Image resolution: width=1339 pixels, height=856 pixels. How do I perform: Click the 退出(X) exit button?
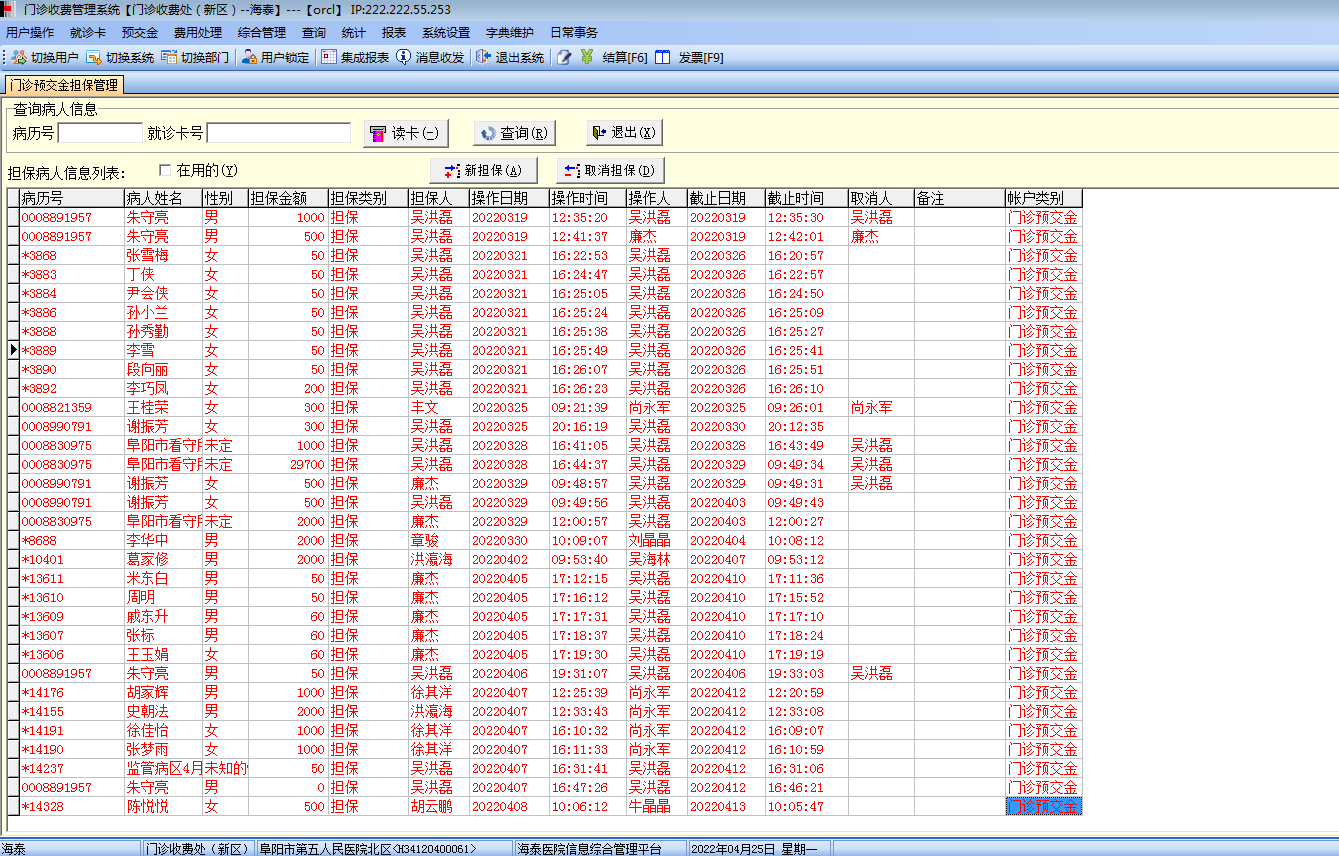pos(624,133)
